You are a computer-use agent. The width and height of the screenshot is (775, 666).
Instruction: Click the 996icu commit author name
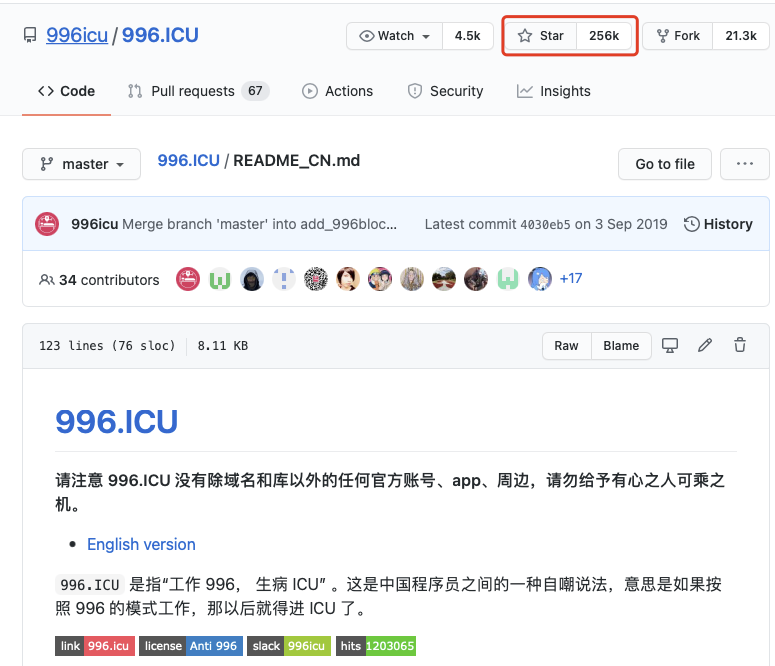coord(94,224)
